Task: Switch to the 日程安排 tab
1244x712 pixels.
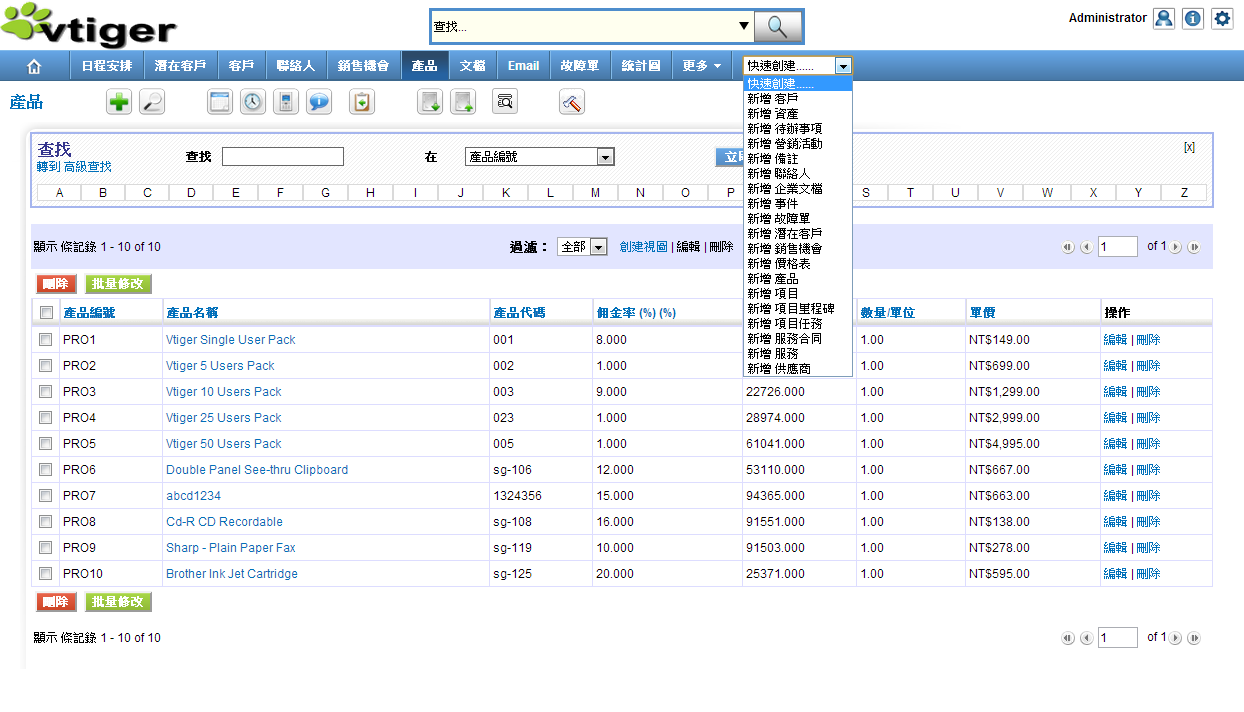Action: pyautogui.click(x=107, y=66)
